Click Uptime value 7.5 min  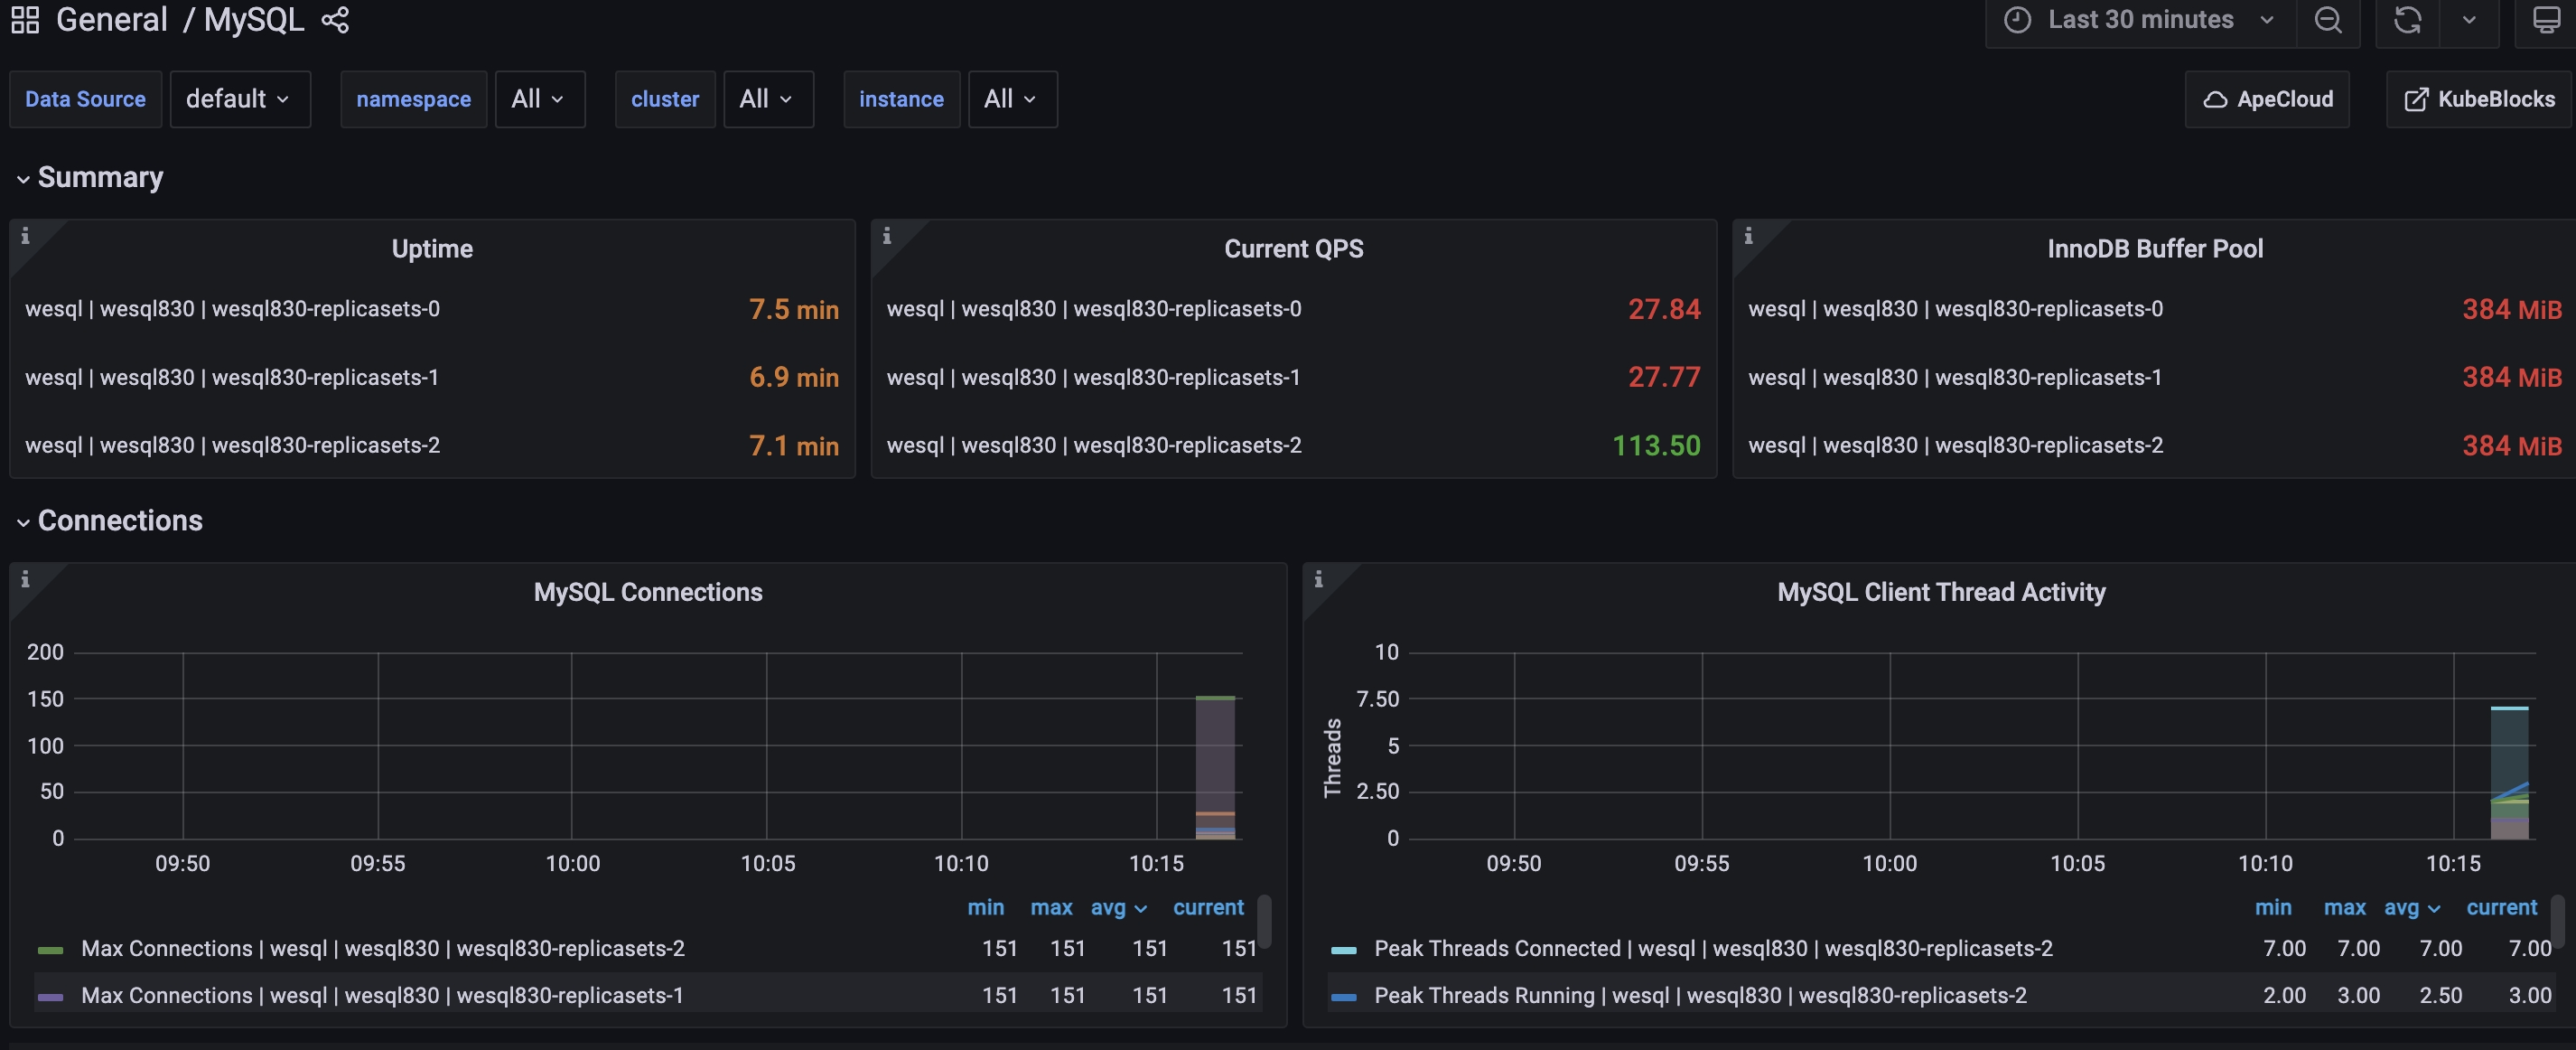pyautogui.click(x=793, y=309)
